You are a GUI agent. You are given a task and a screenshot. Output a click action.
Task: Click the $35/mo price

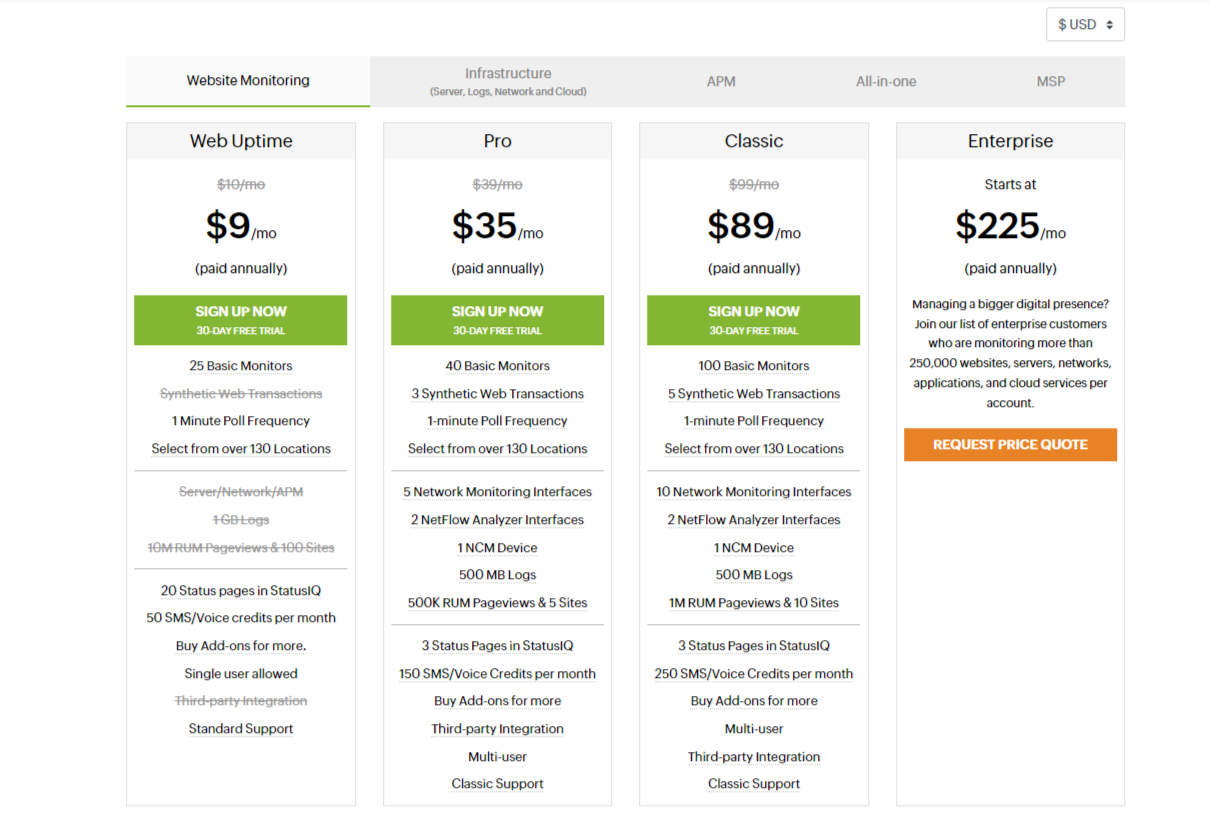[497, 226]
